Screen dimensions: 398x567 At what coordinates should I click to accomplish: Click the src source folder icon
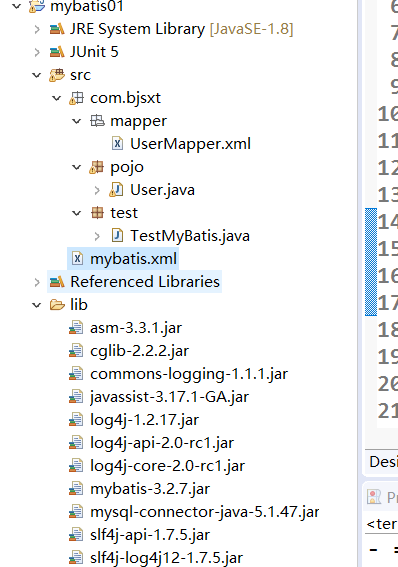click(x=57, y=75)
